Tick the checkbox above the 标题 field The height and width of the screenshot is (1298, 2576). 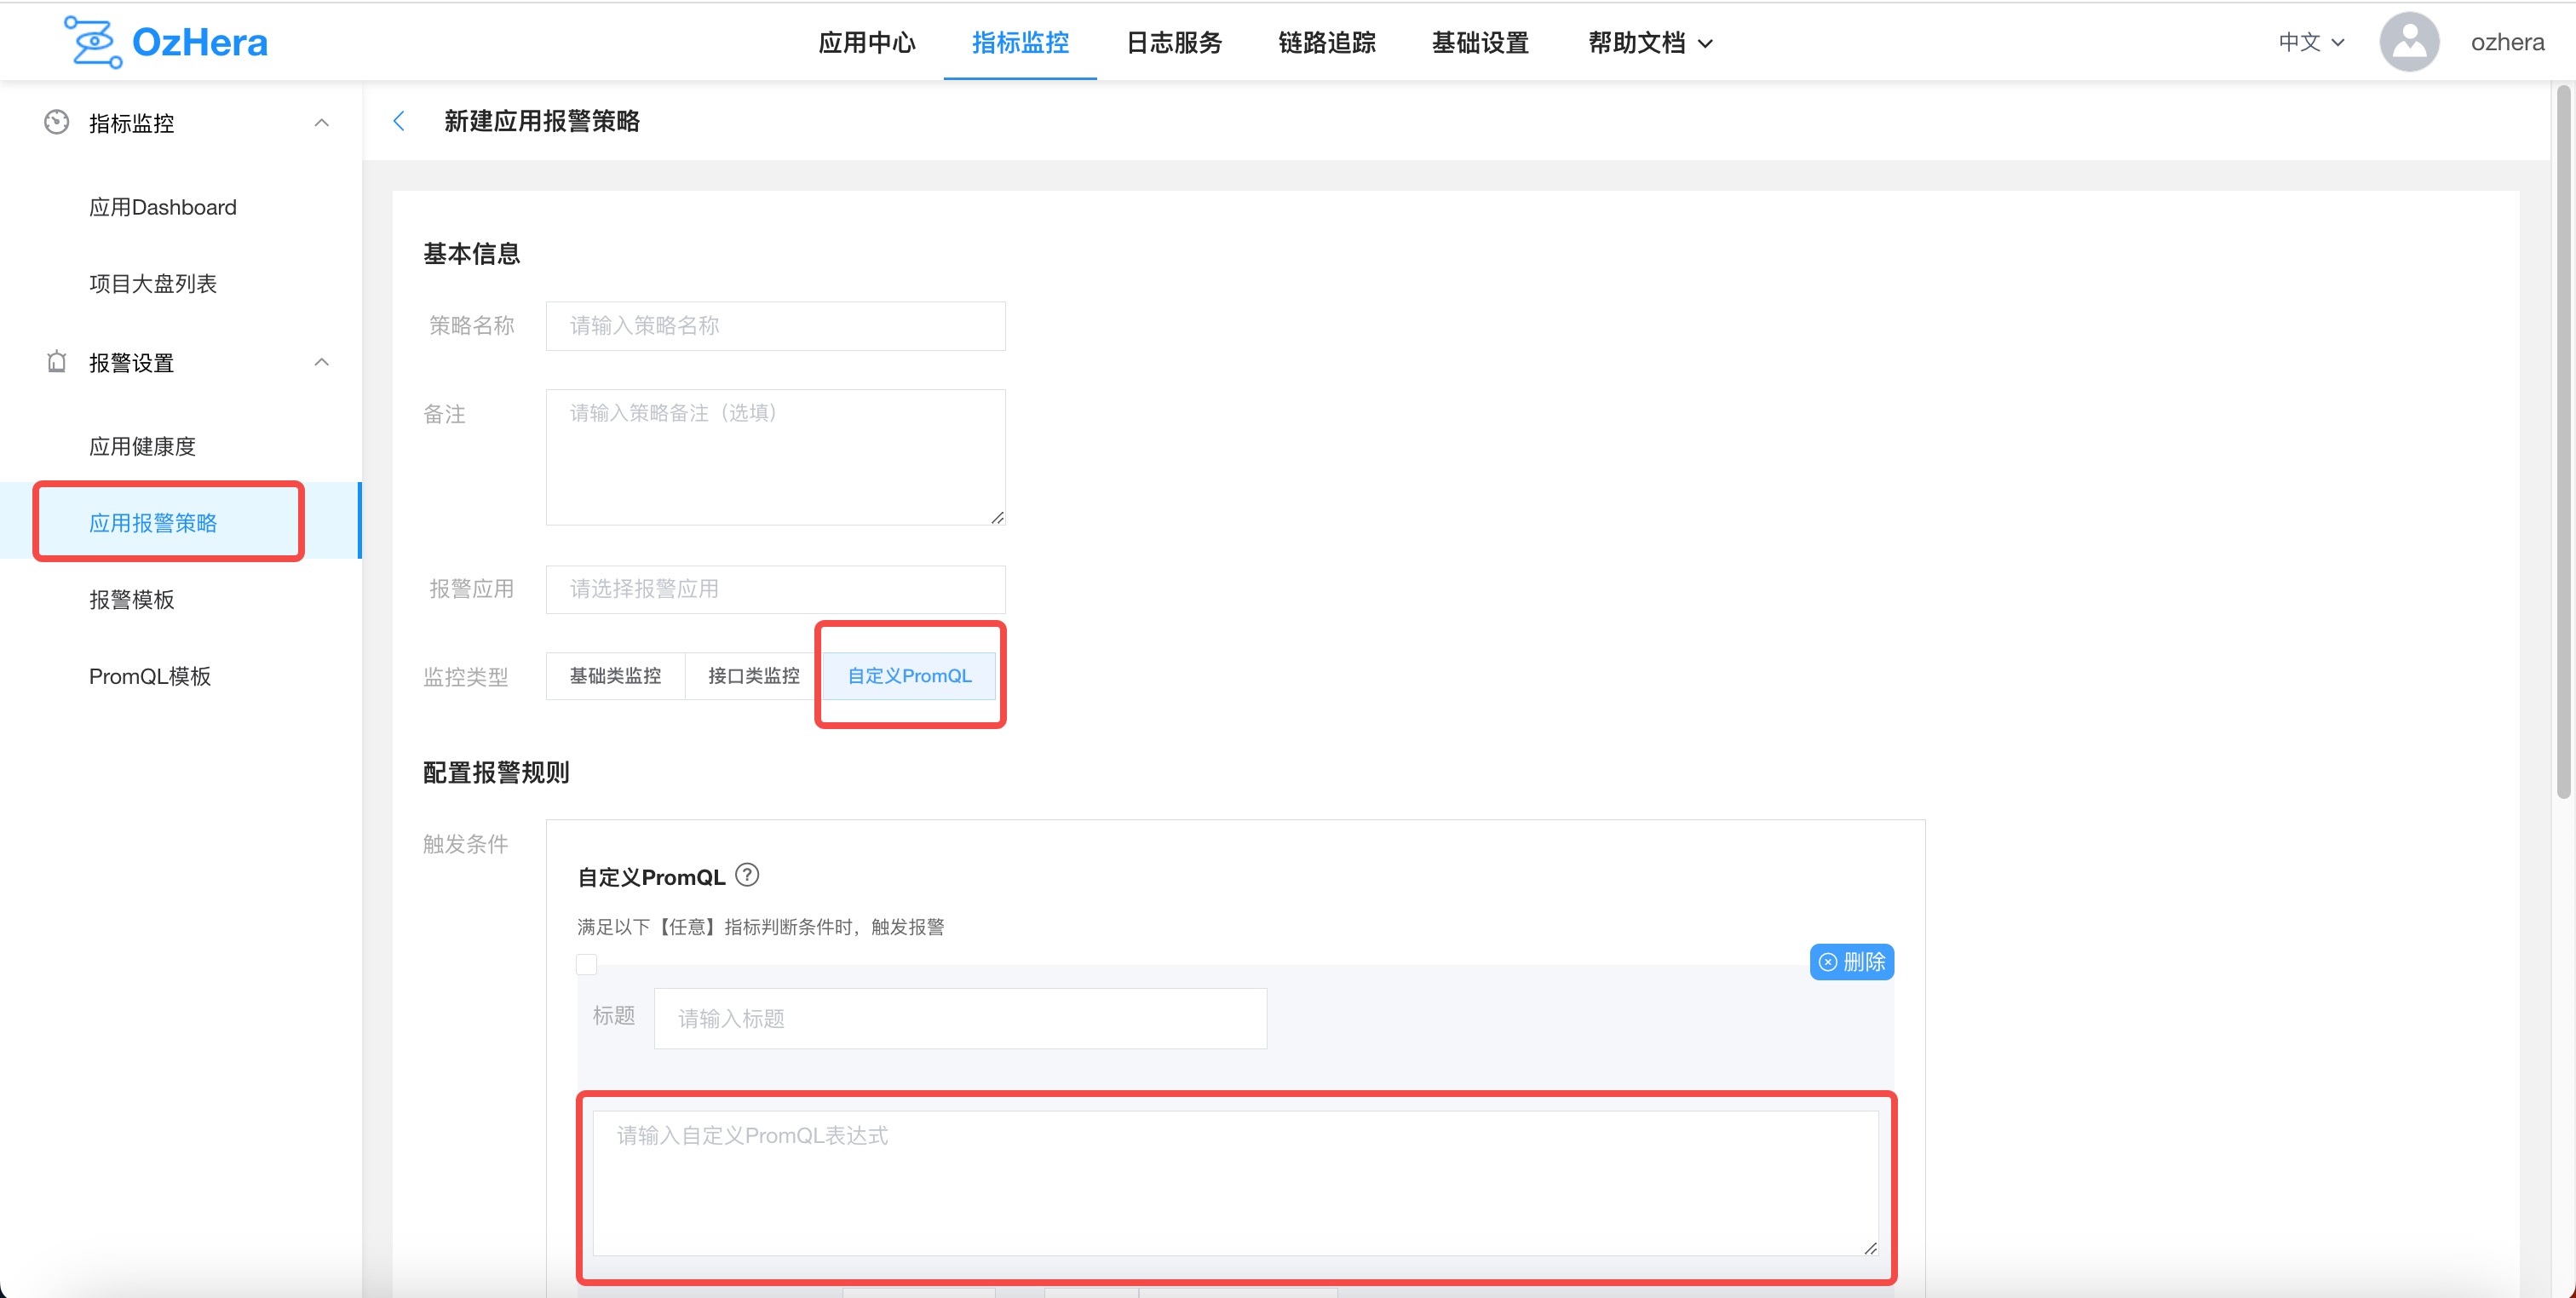pos(587,964)
